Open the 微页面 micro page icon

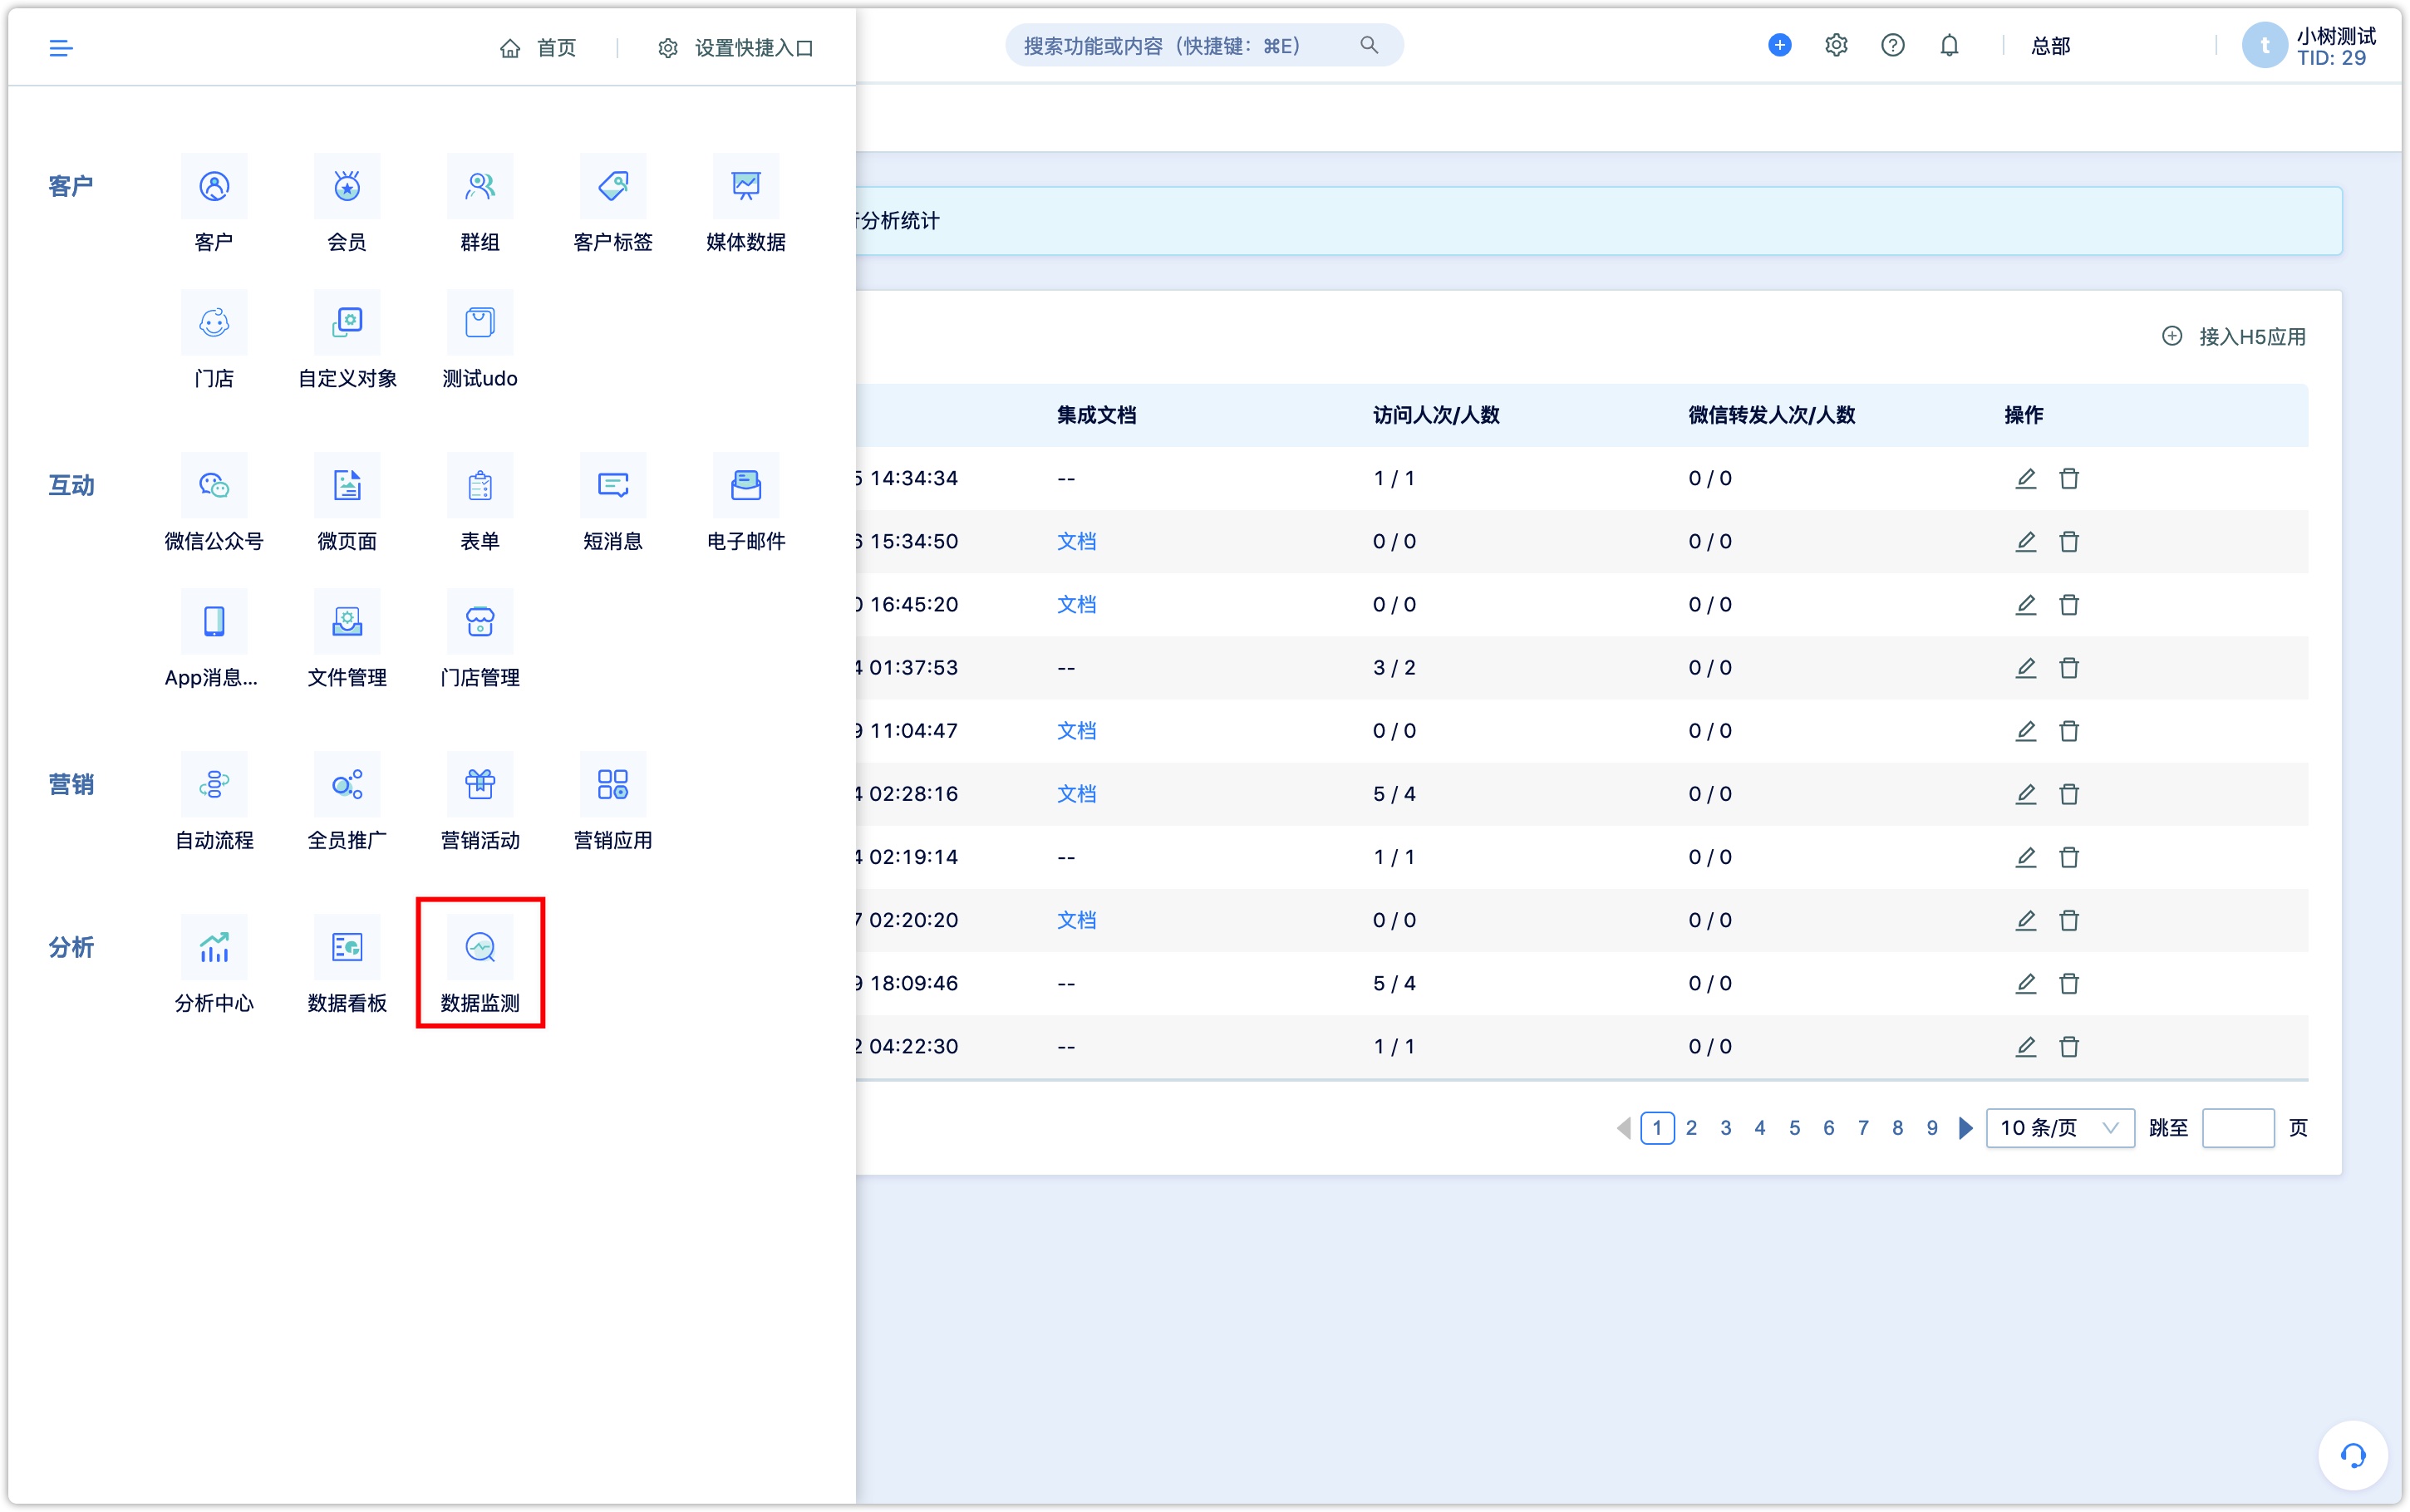(x=347, y=485)
